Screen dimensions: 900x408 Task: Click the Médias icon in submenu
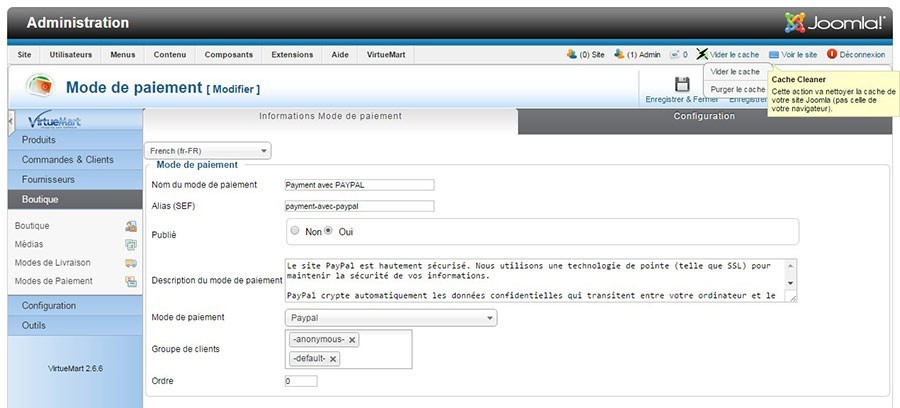(x=131, y=244)
